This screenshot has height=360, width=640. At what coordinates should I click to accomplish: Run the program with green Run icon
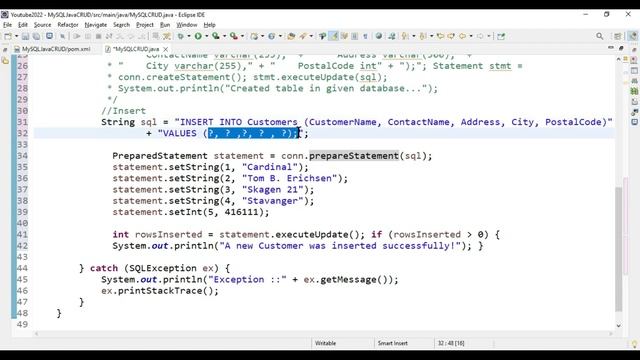tap(198, 36)
